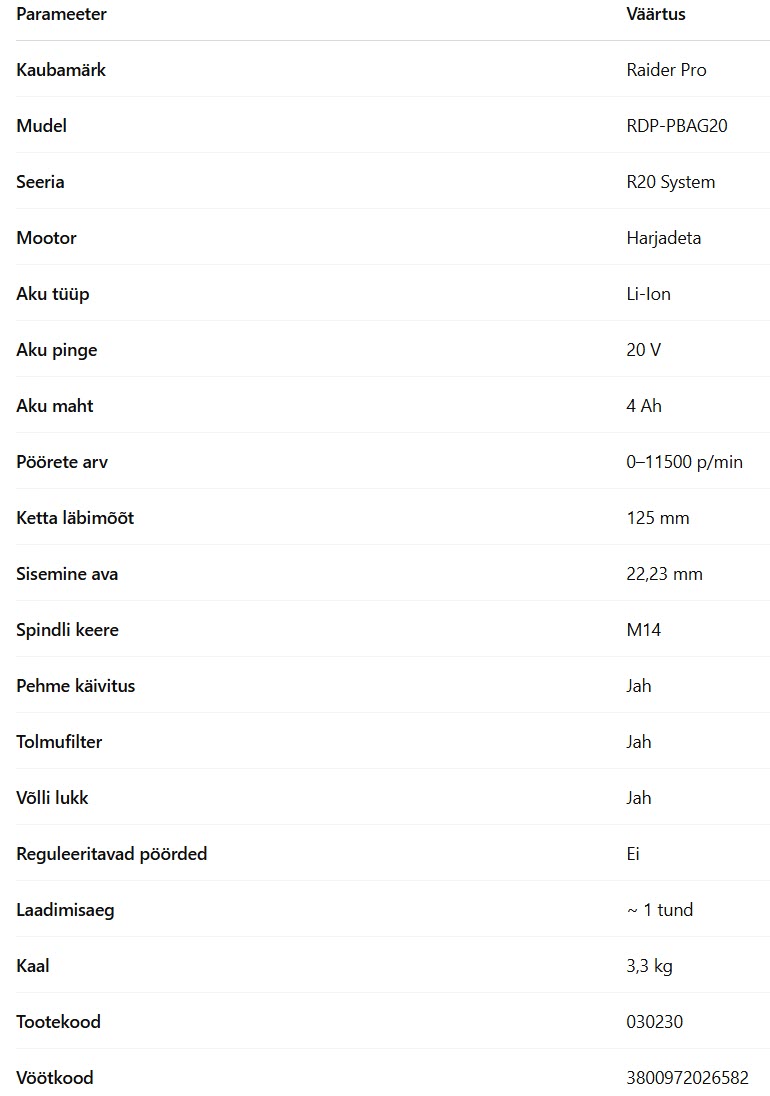The width and height of the screenshot is (770, 1096).
Task: Click the Parameeter column header
Action: point(61,14)
